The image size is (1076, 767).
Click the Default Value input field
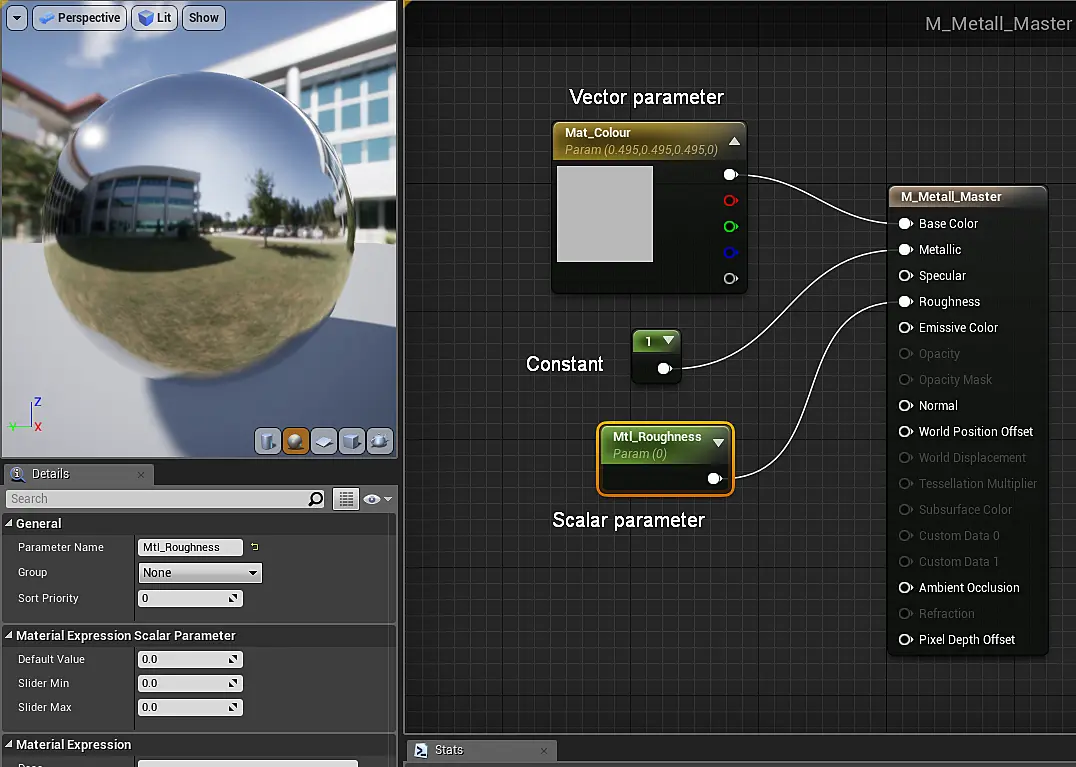coord(190,659)
